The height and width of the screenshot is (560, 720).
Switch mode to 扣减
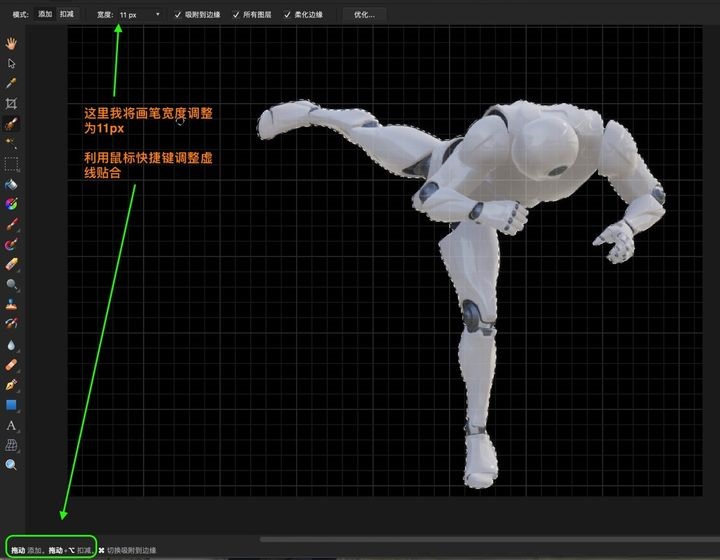67,15
